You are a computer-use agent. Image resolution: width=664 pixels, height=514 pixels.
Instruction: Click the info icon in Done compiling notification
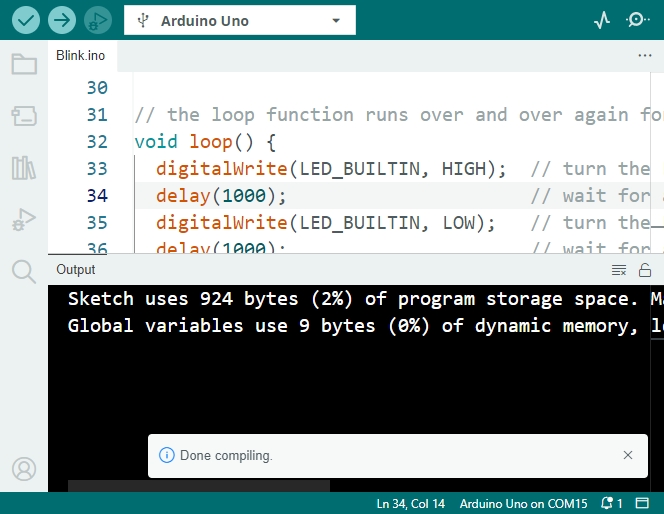166,455
